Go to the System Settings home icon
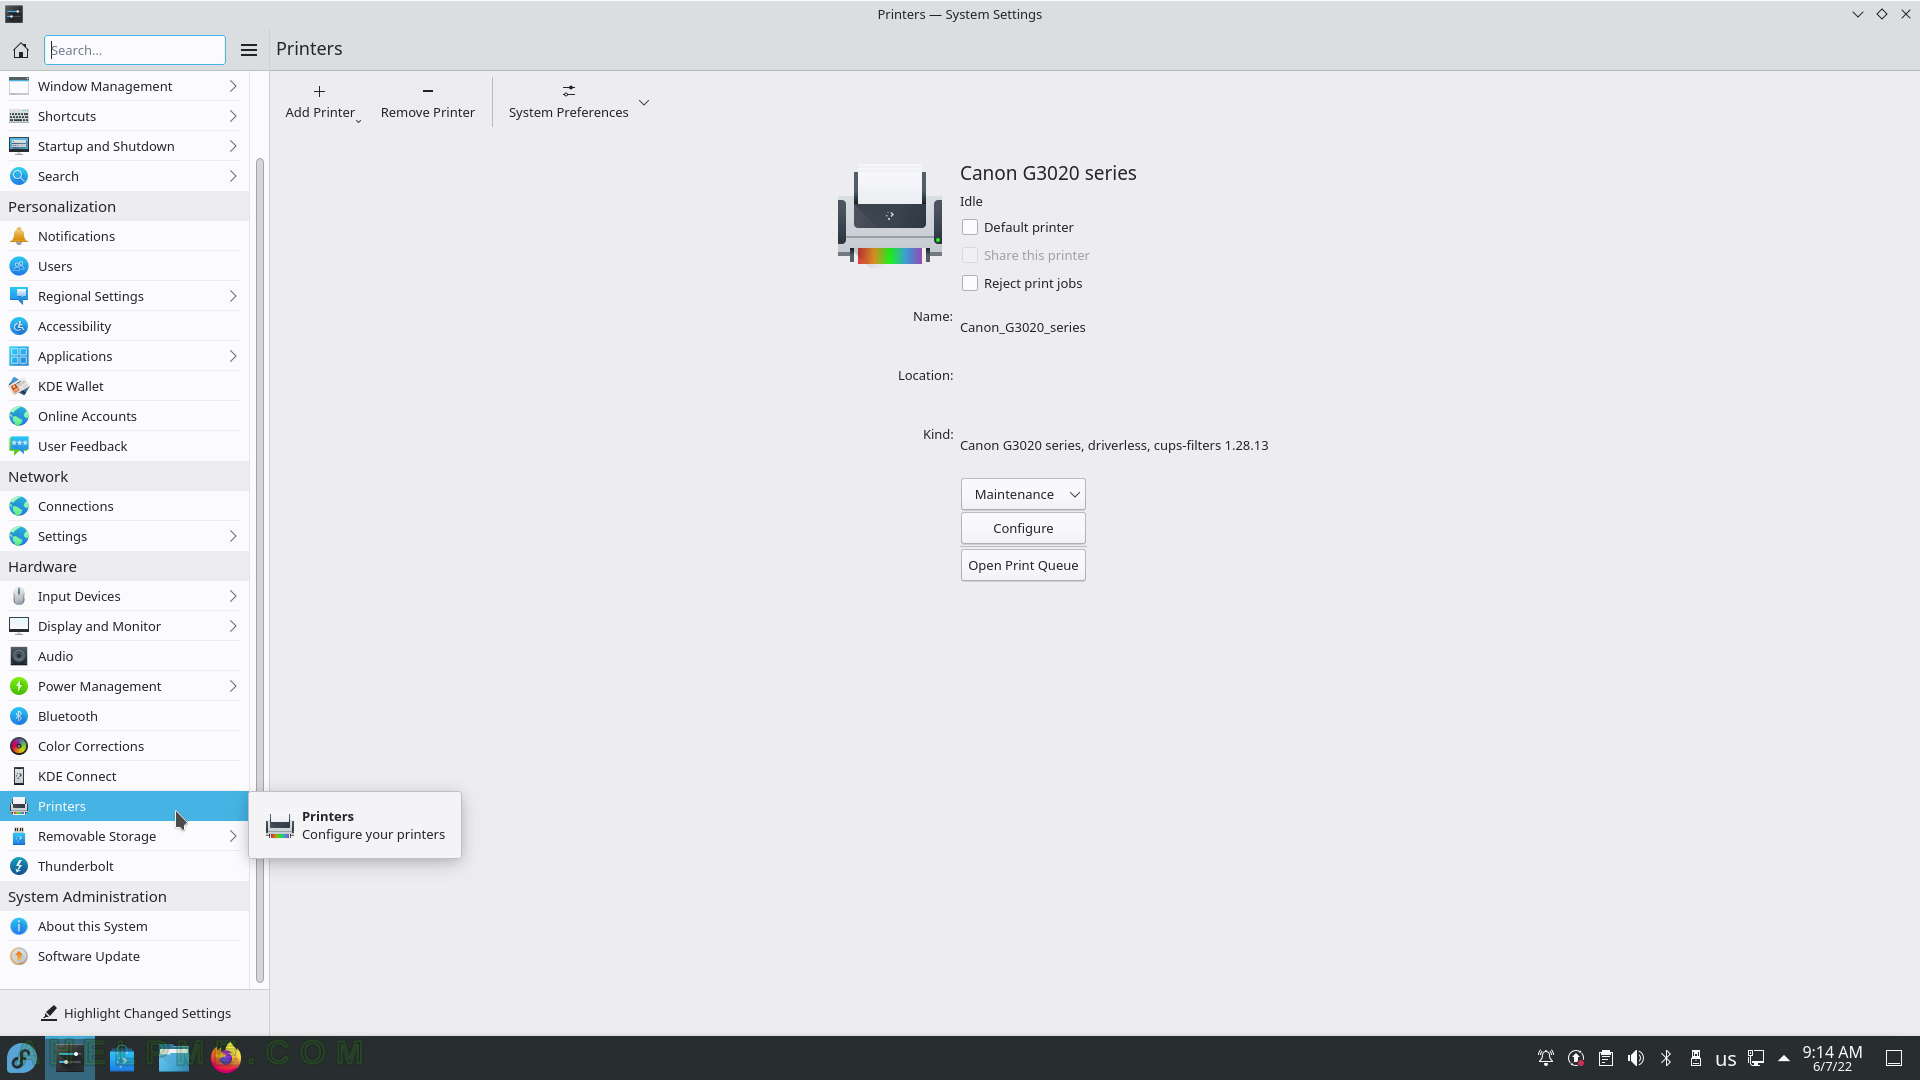The image size is (1920, 1080). click(21, 50)
